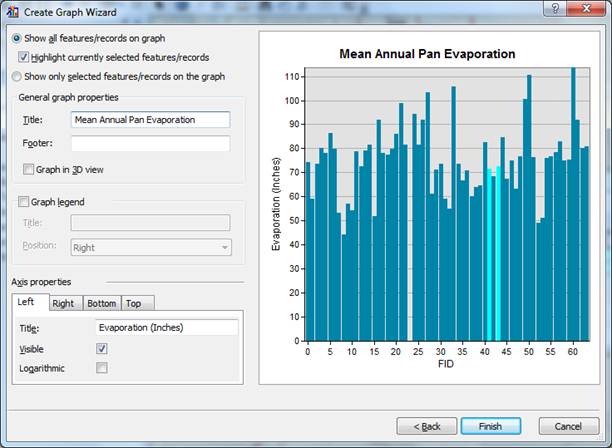Click the help question mark button
The height and width of the screenshot is (448, 612).
(x=552, y=9)
